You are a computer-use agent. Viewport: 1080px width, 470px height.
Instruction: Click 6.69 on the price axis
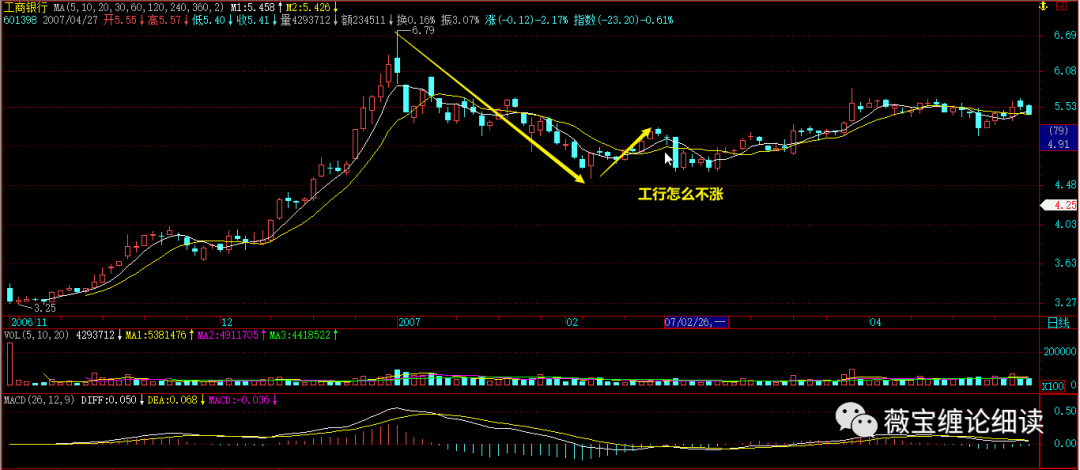click(x=1066, y=35)
